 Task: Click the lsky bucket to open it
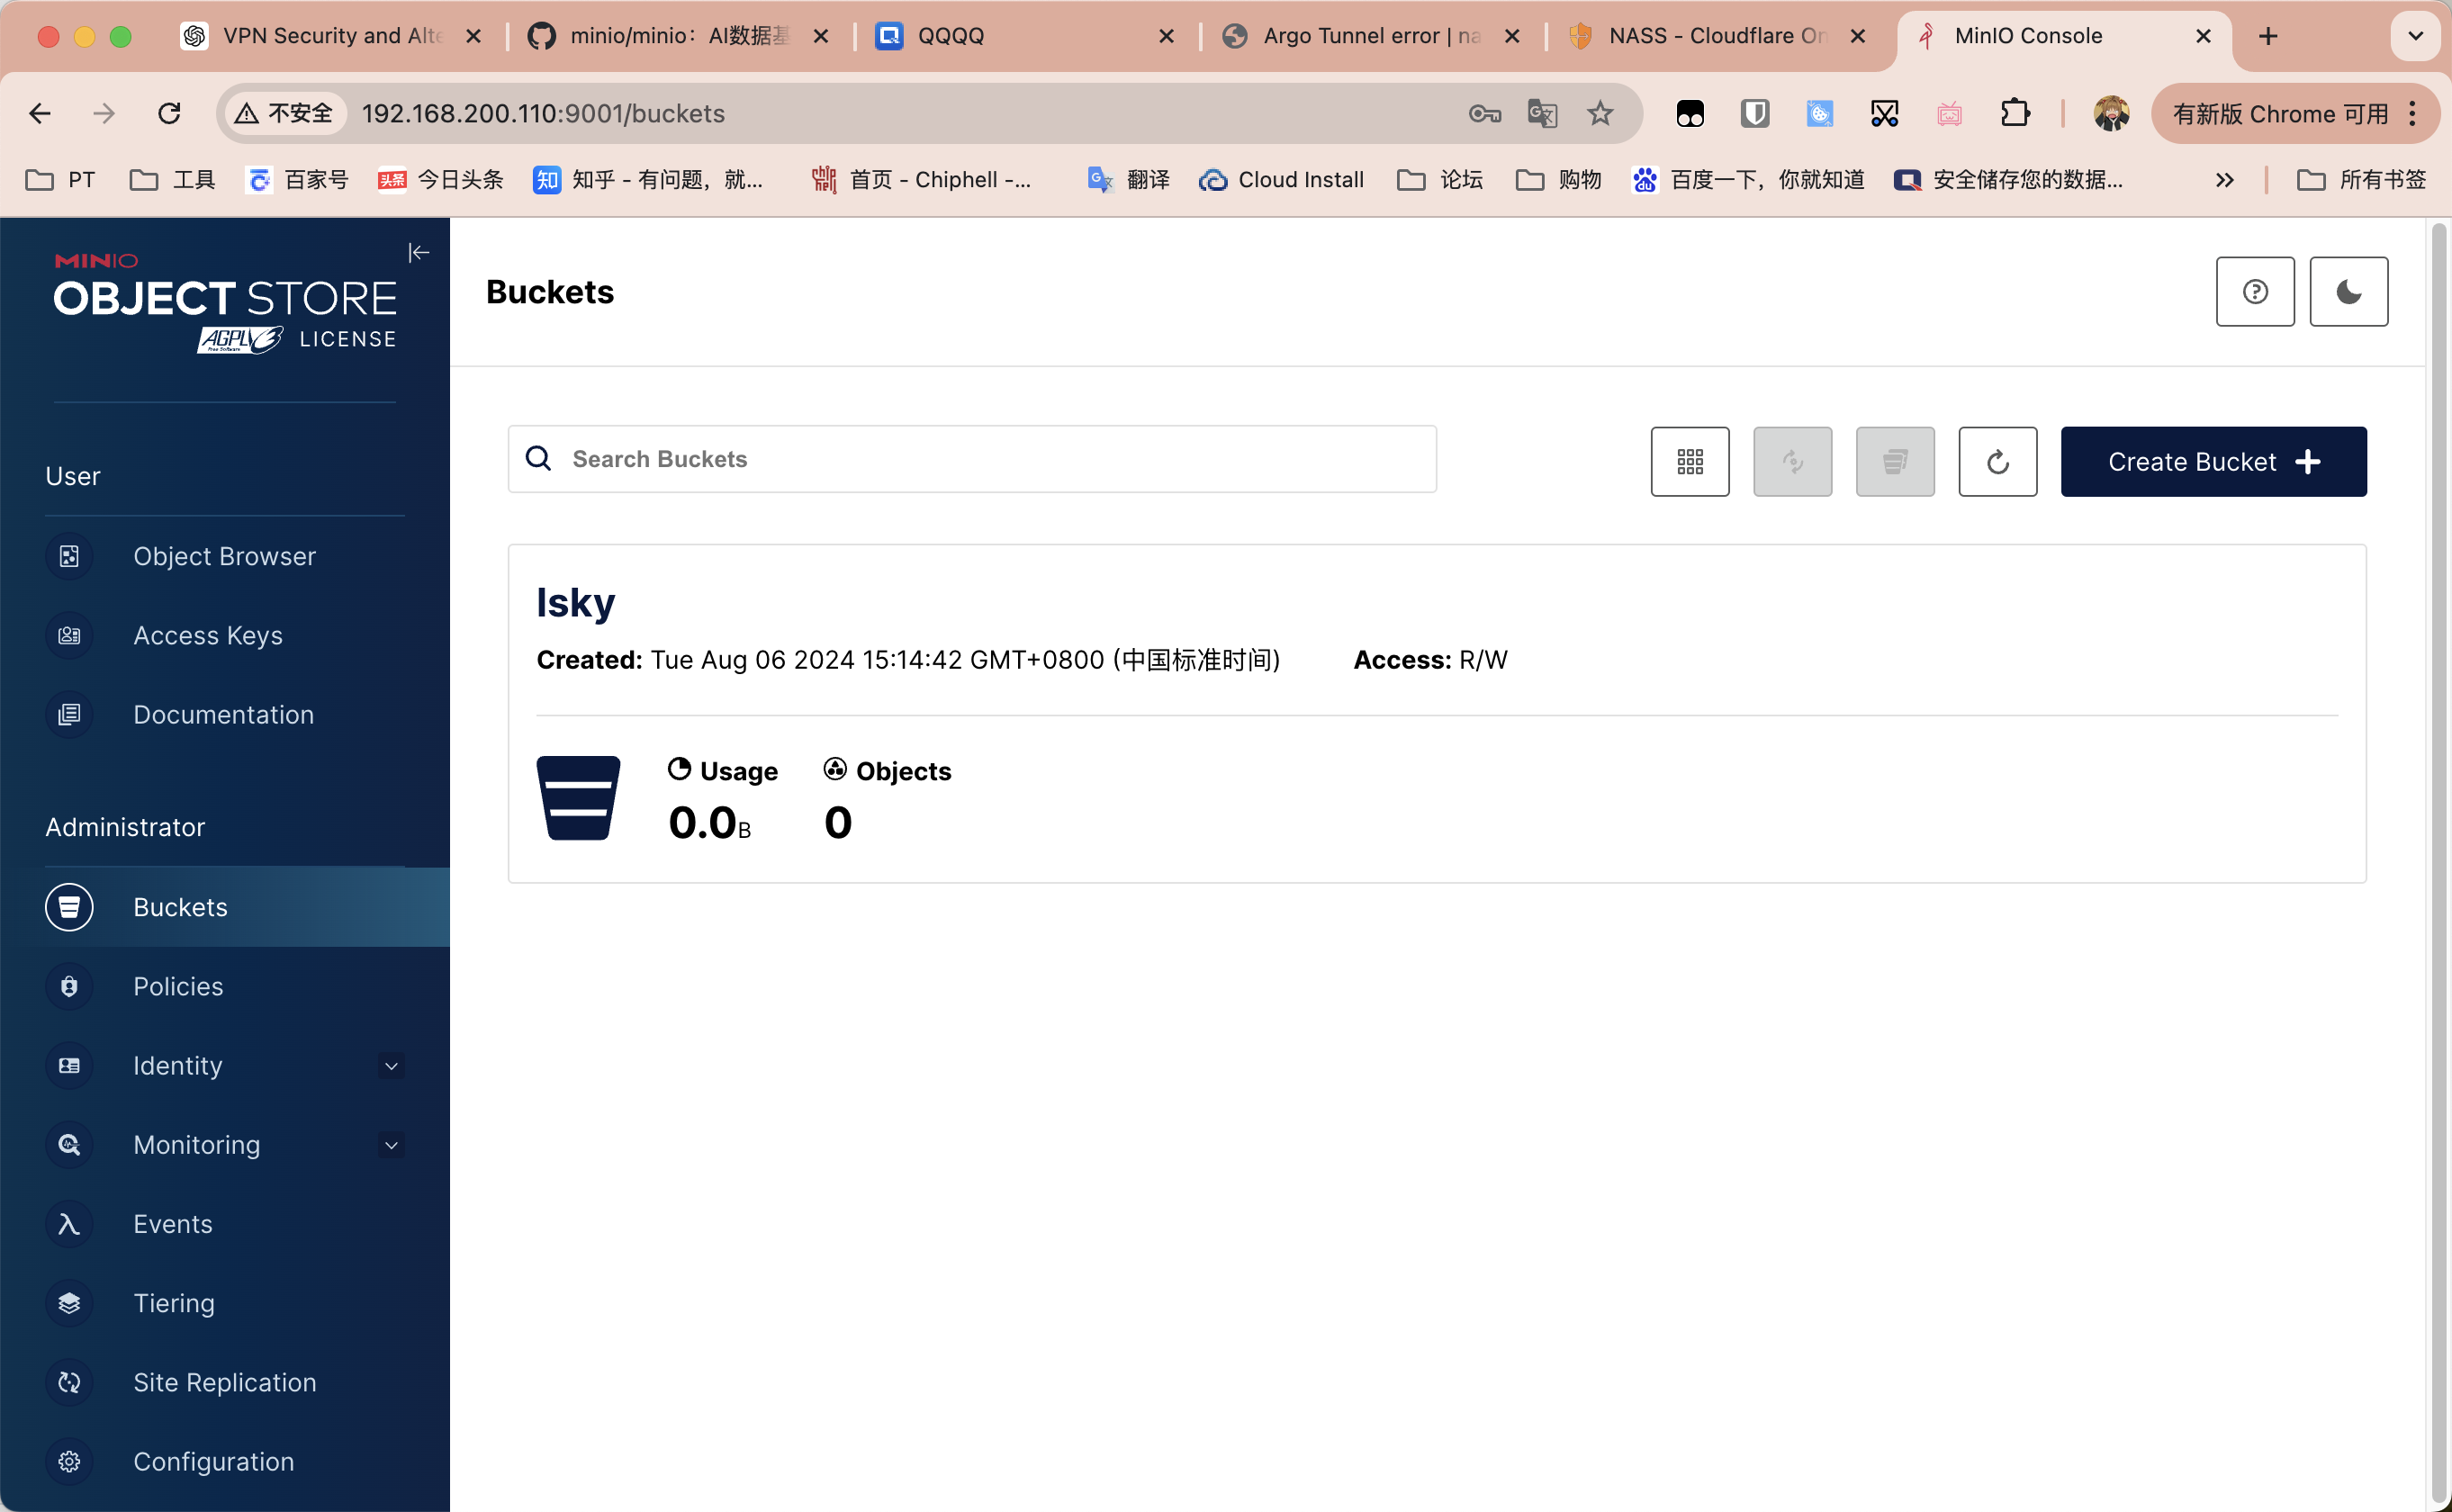[576, 601]
